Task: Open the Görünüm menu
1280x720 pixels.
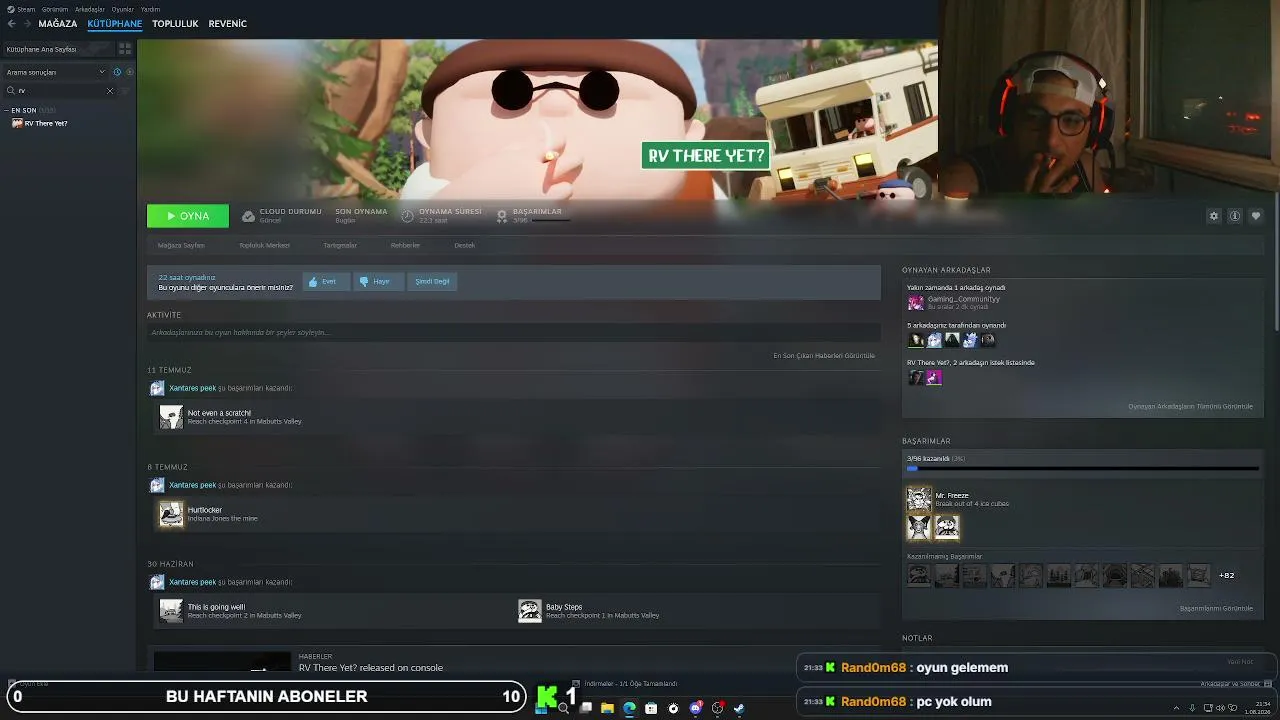Action: tap(55, 9)
